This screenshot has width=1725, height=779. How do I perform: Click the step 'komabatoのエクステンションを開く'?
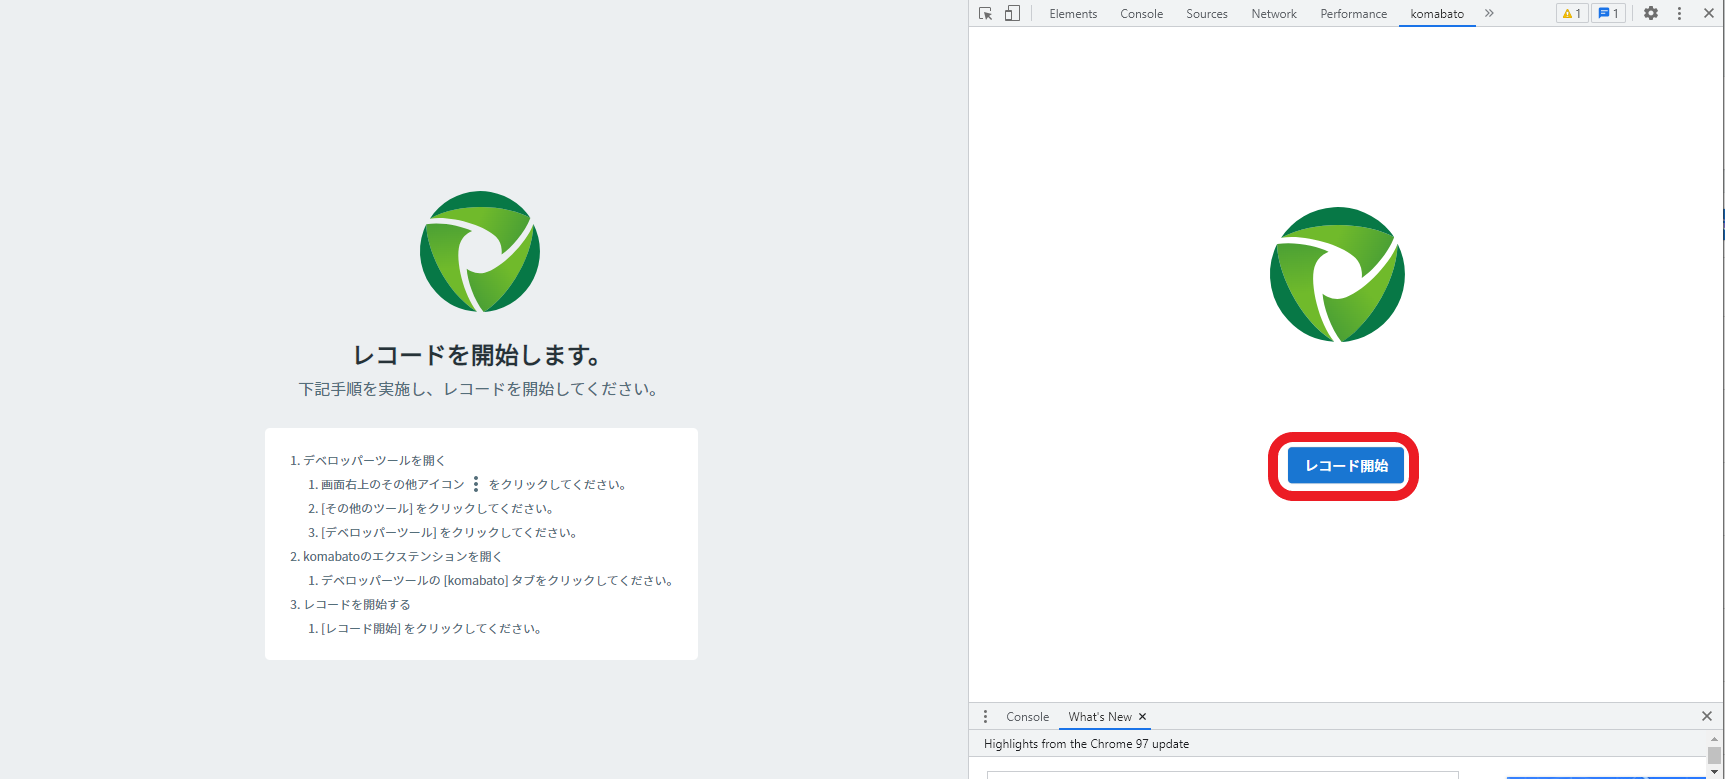[x=402, y=557]
